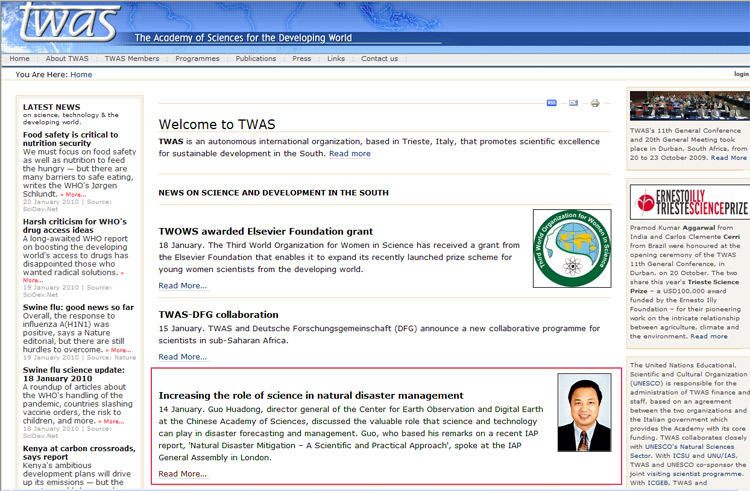Click More link under drug access ideas summary

33,280
